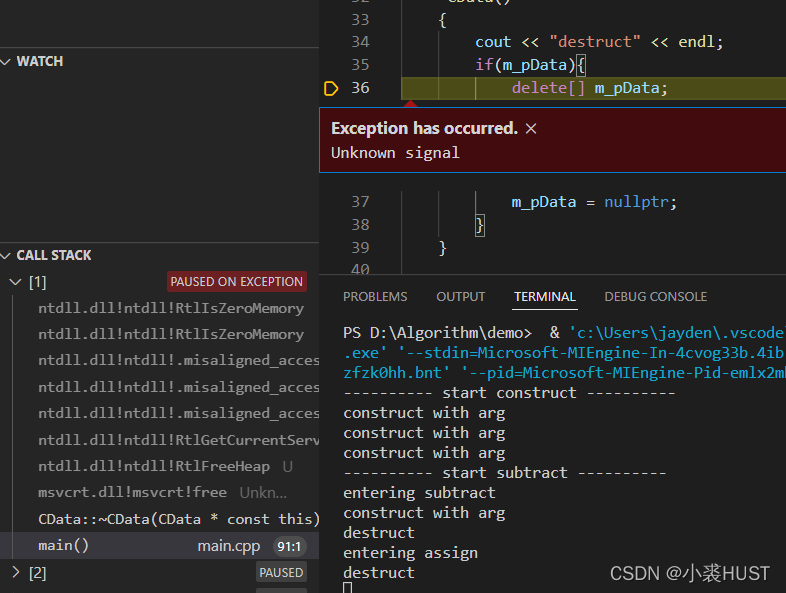This screenshot has width=786, height=593.
Task: Click the main.cpp 91:1 location badge
Action: (x=290, y=546)
